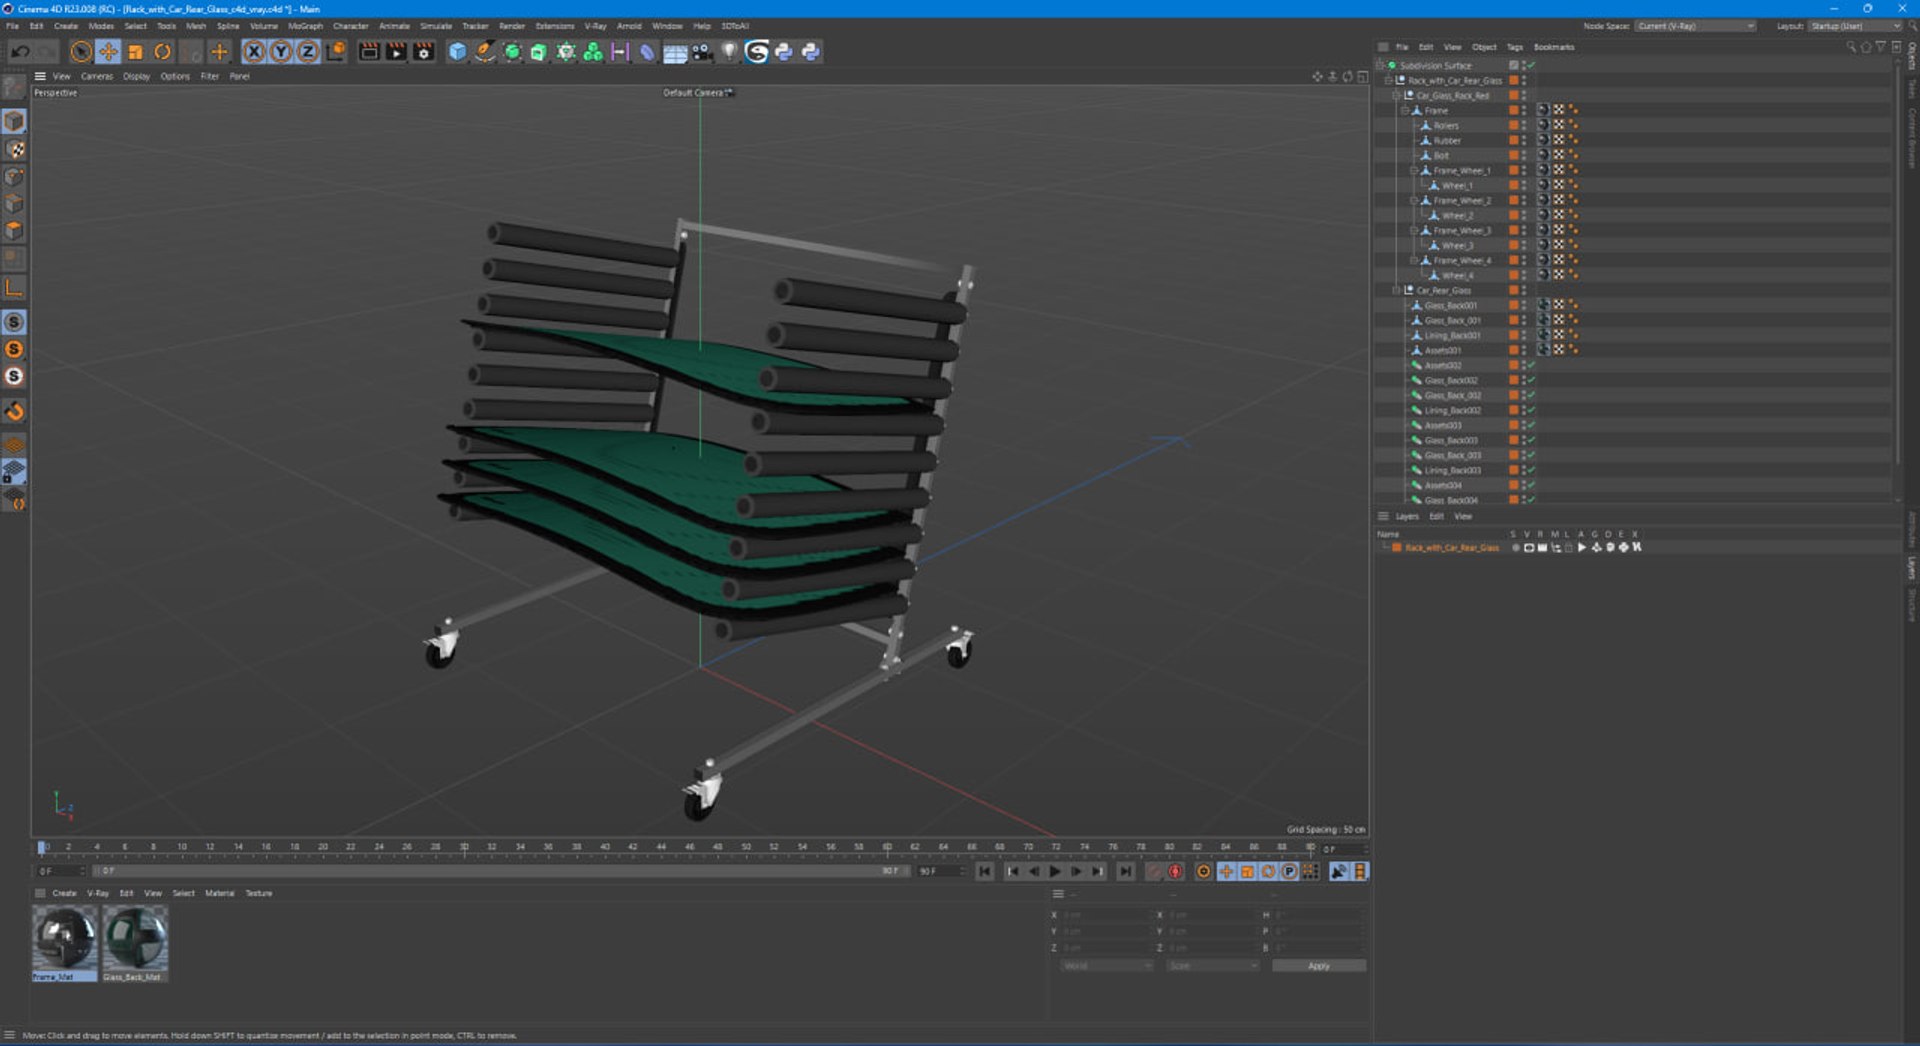Click the Record Active Objects button
1920x1046 pixels.
(1154, 872)
